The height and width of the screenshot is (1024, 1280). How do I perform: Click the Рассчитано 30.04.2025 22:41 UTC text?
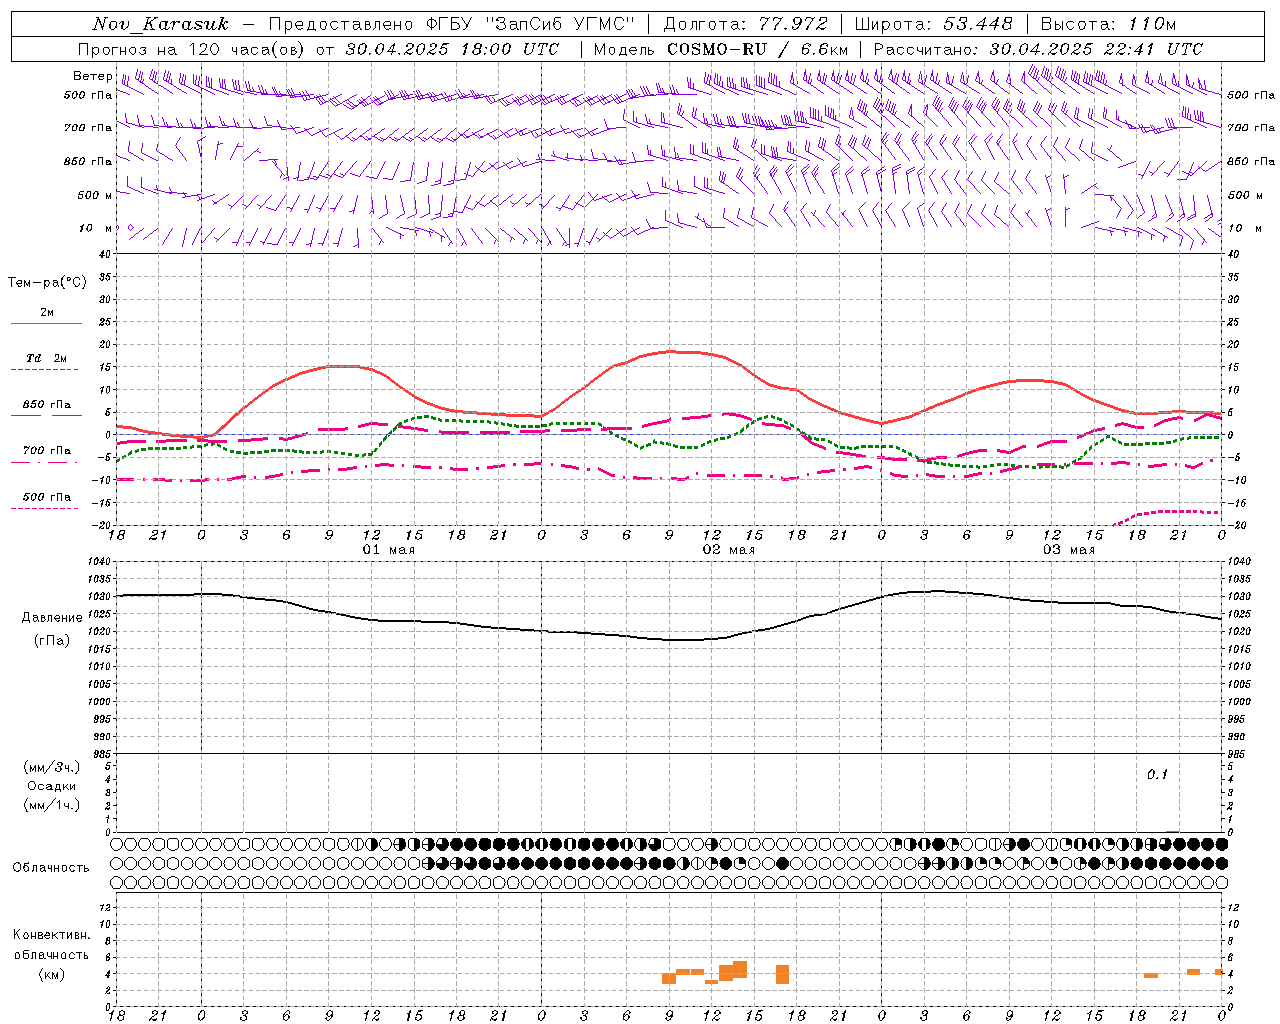[1038, 49]
